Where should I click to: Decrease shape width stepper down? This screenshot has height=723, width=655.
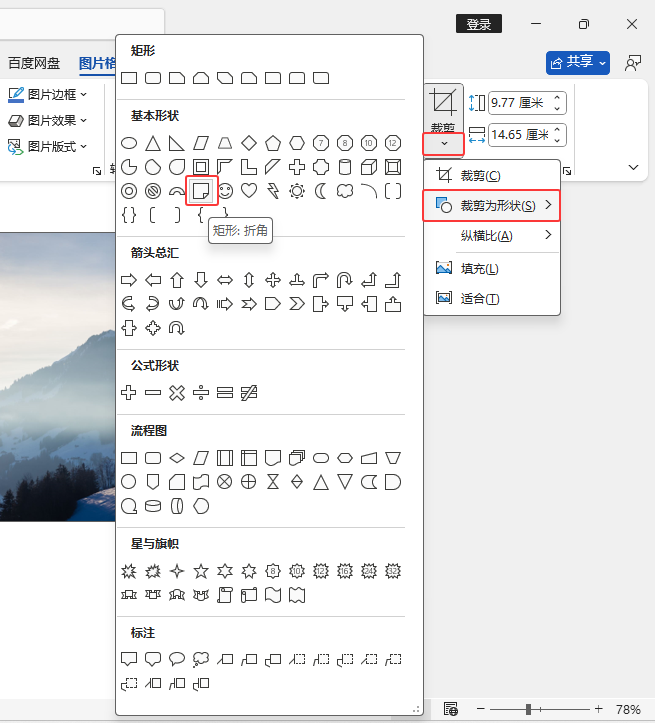tap(557, 140)
